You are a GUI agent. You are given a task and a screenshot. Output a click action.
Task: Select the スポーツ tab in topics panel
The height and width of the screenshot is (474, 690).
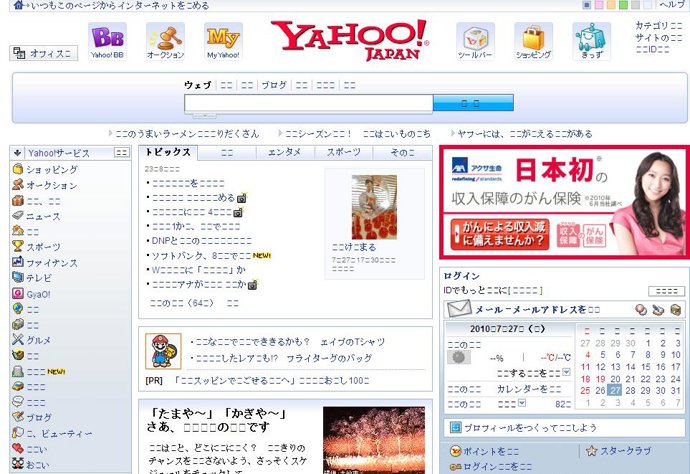point(344,152)
